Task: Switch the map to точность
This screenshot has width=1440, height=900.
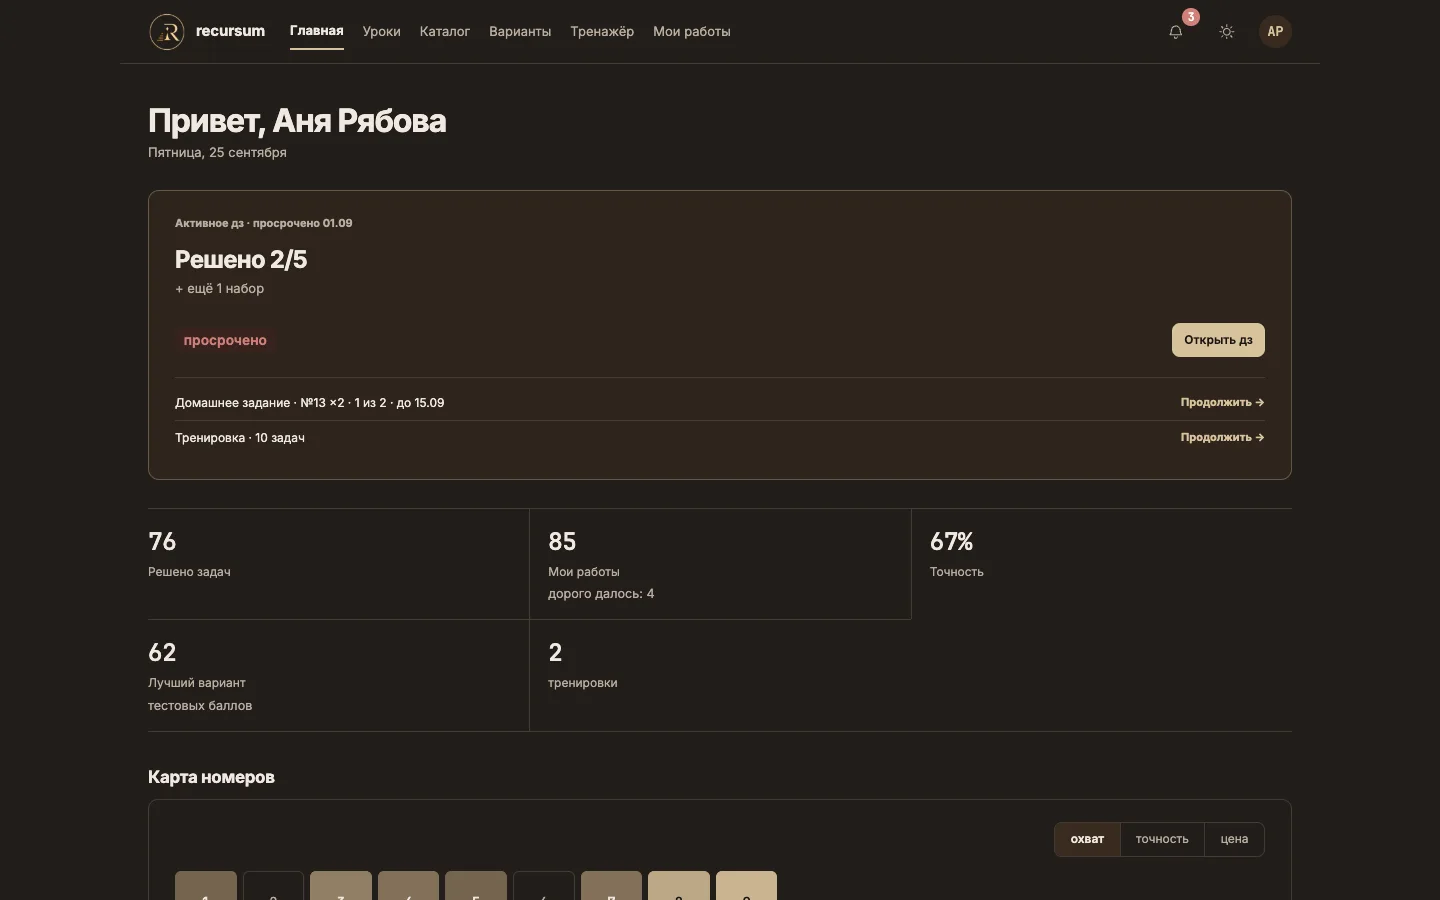Action: click(1162, 839)
